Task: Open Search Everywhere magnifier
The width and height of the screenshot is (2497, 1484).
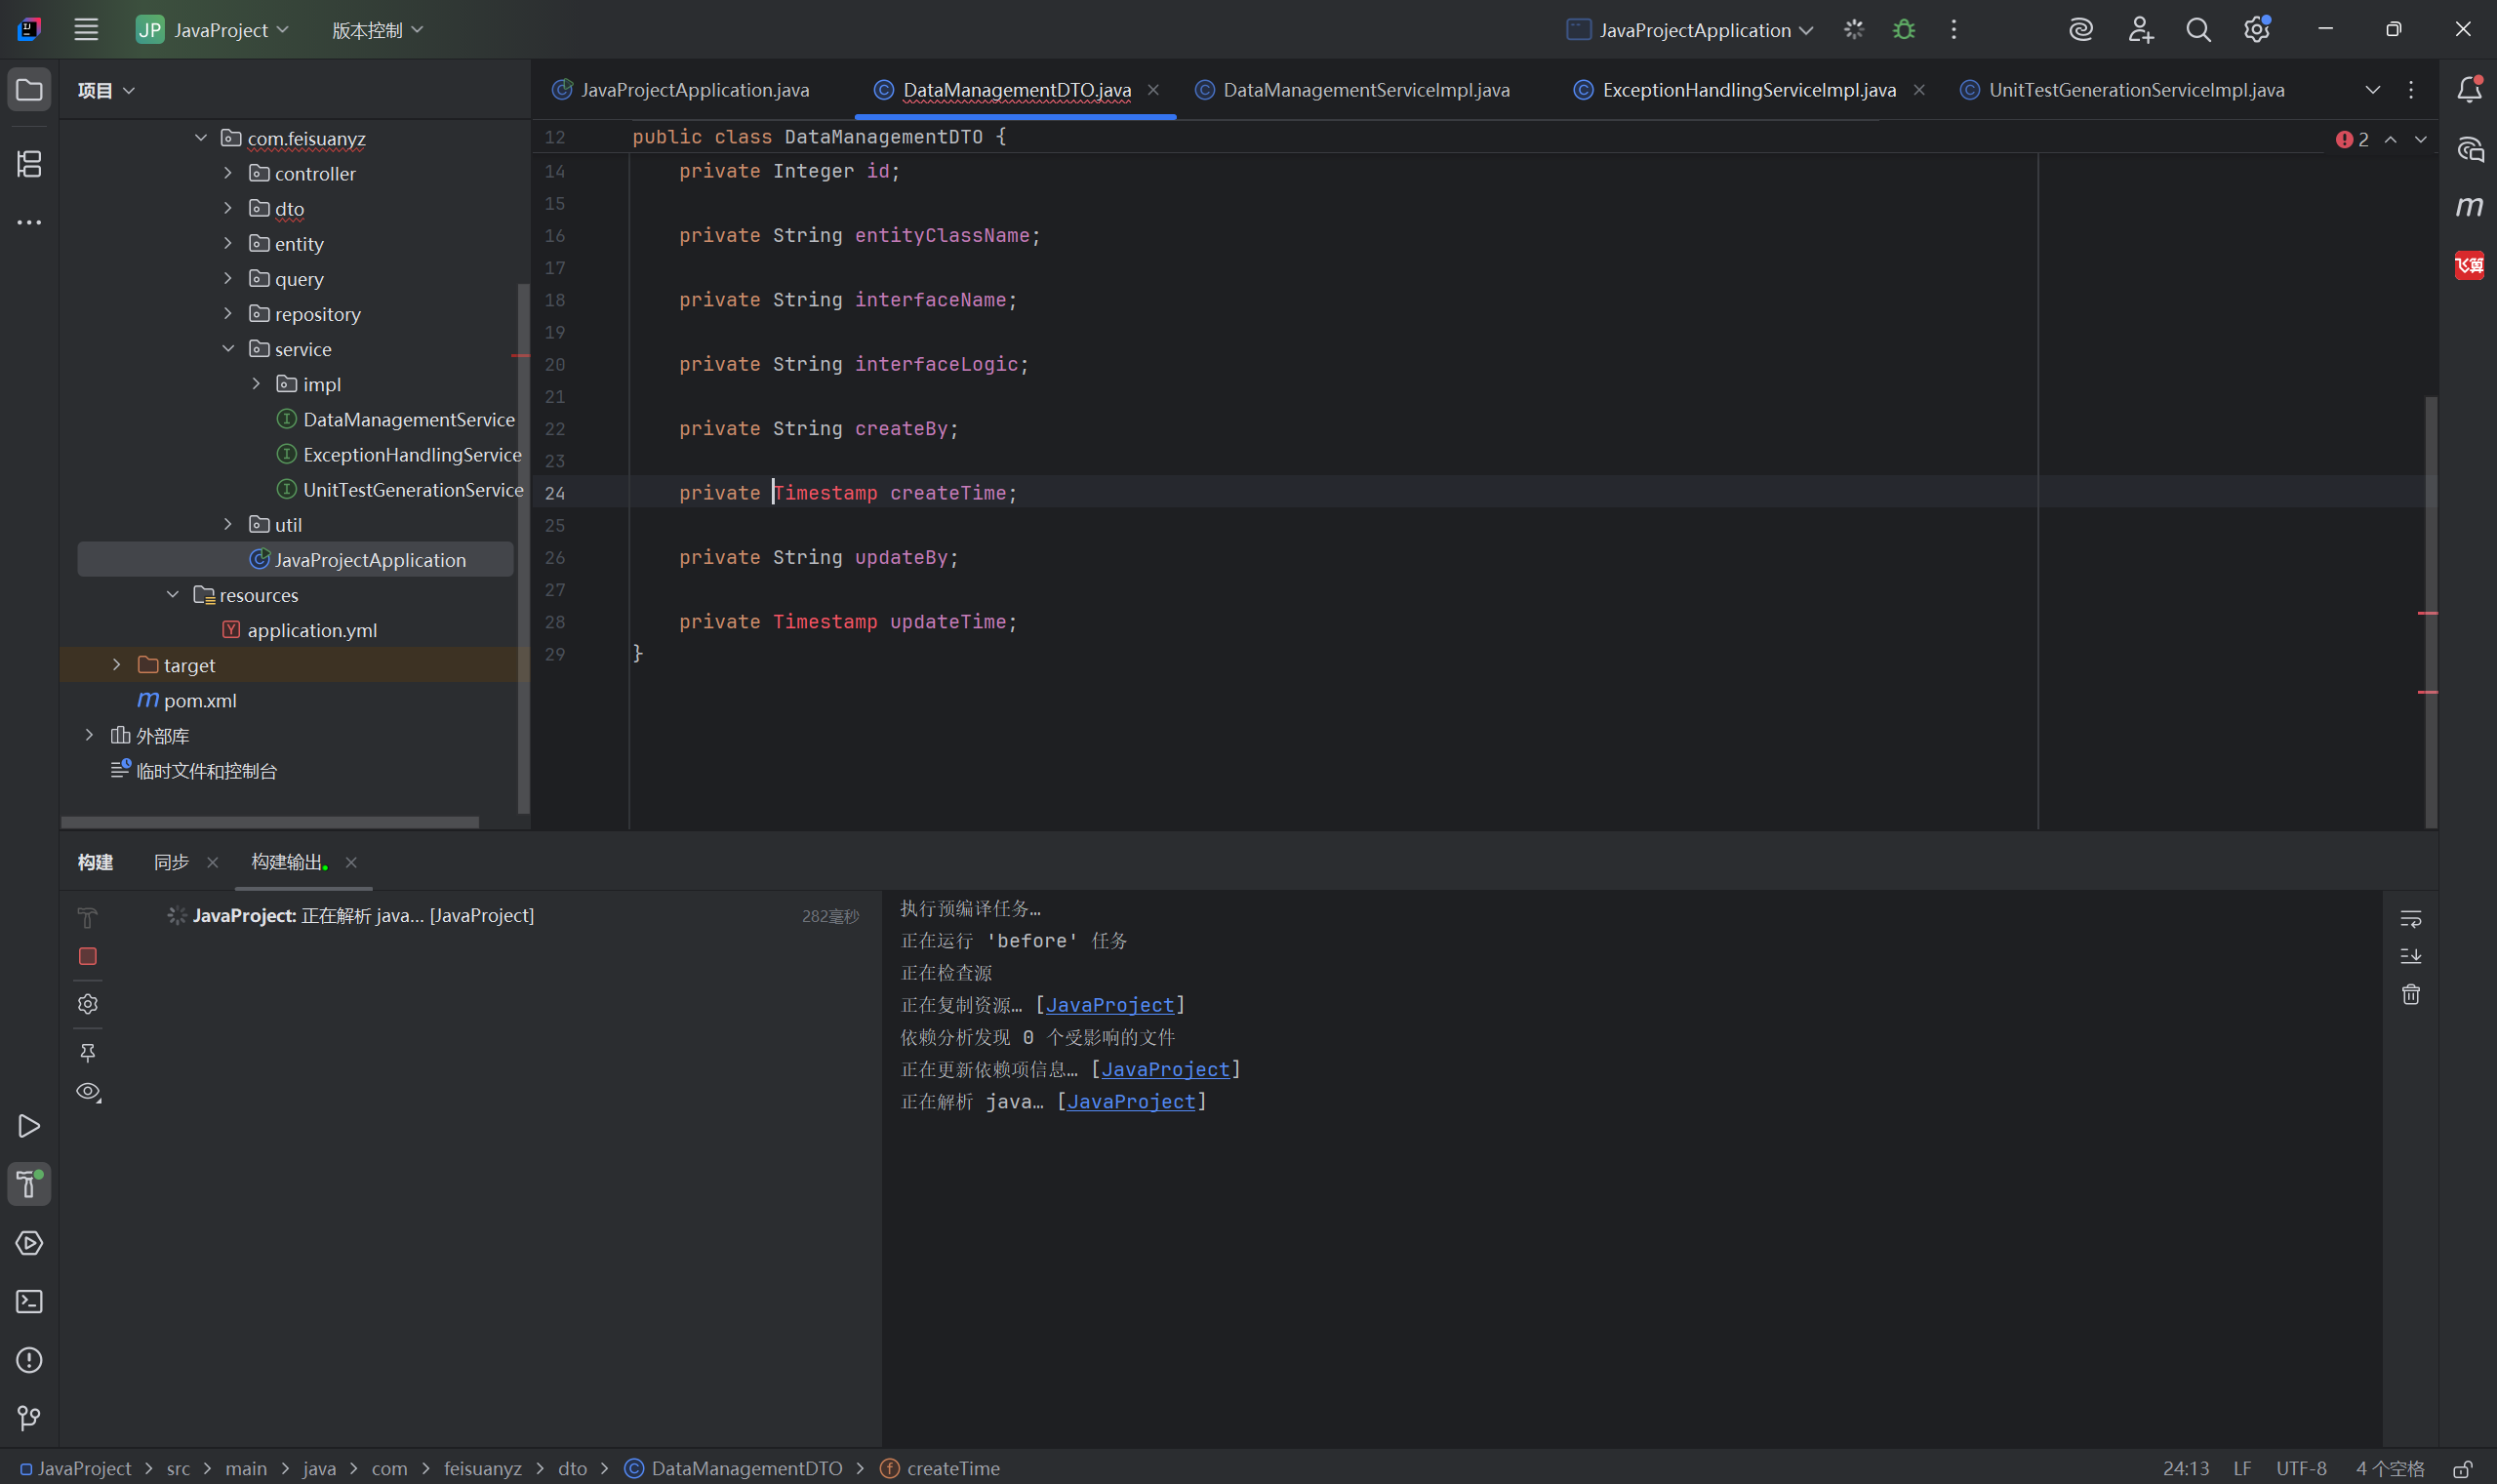Action: pyautogui.click(x=2198, y=30)
